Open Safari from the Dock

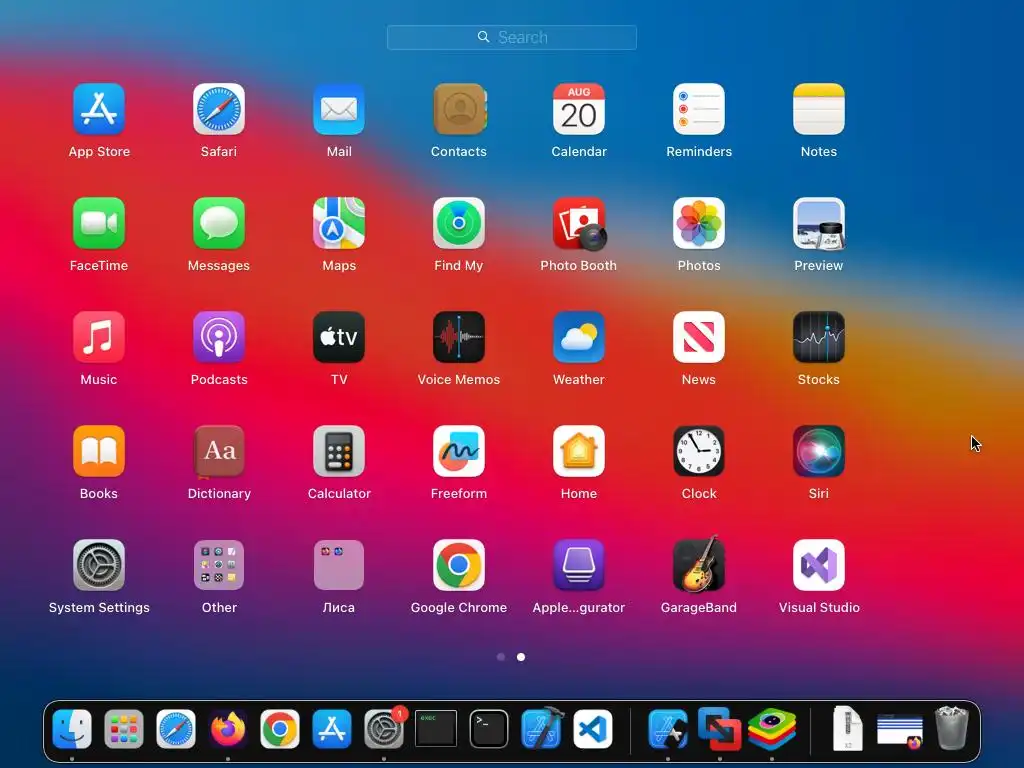point(176,729)
